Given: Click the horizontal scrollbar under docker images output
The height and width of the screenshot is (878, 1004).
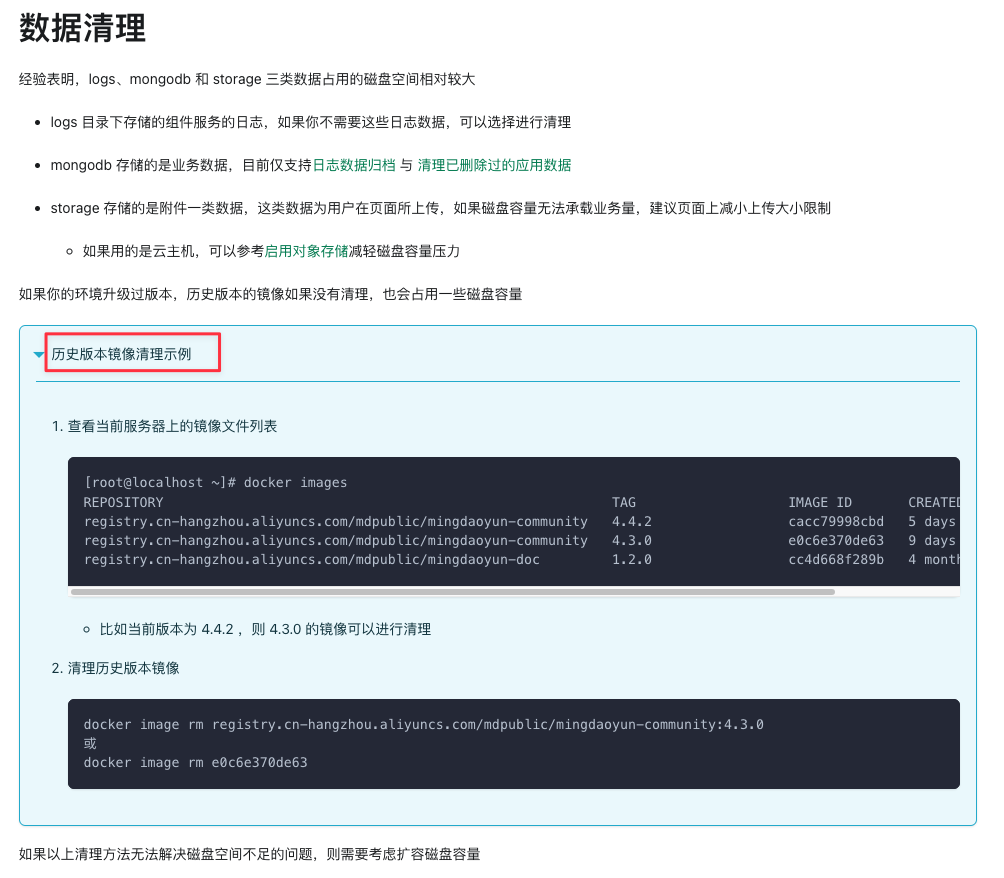Looking at the screenshot, I should [452, 592].
